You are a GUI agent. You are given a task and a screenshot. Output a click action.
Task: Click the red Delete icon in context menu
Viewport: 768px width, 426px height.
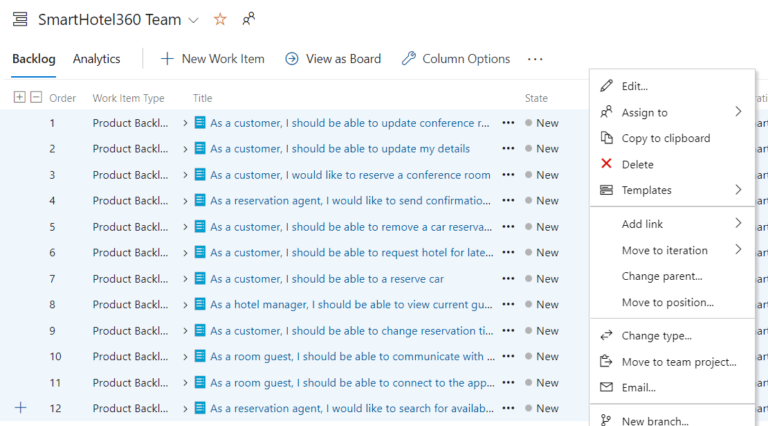coord(606,164)
